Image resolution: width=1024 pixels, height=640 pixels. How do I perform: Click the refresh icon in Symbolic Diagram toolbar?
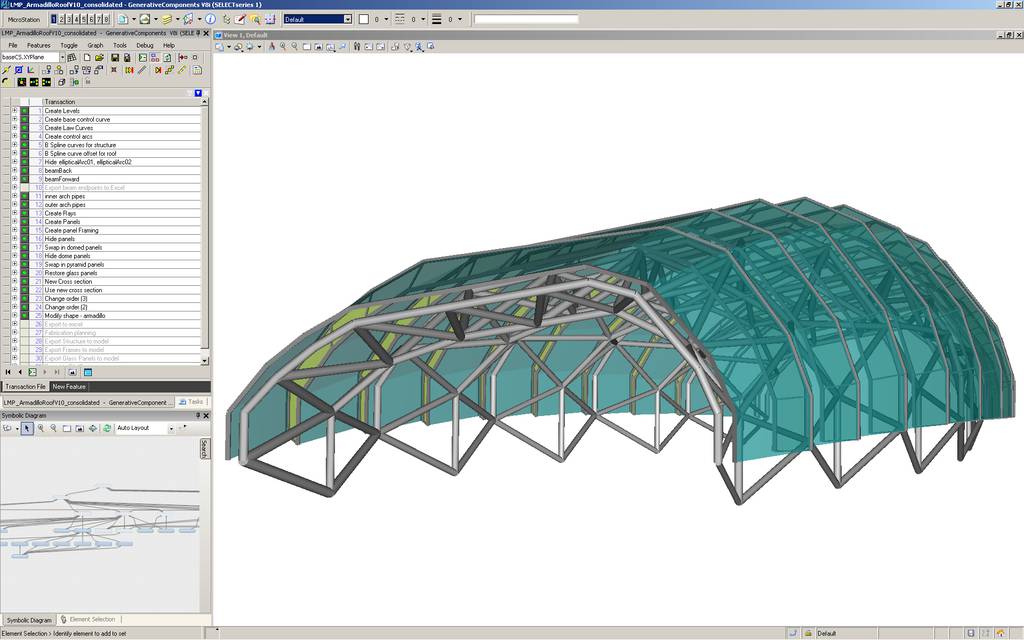[106, 428]
